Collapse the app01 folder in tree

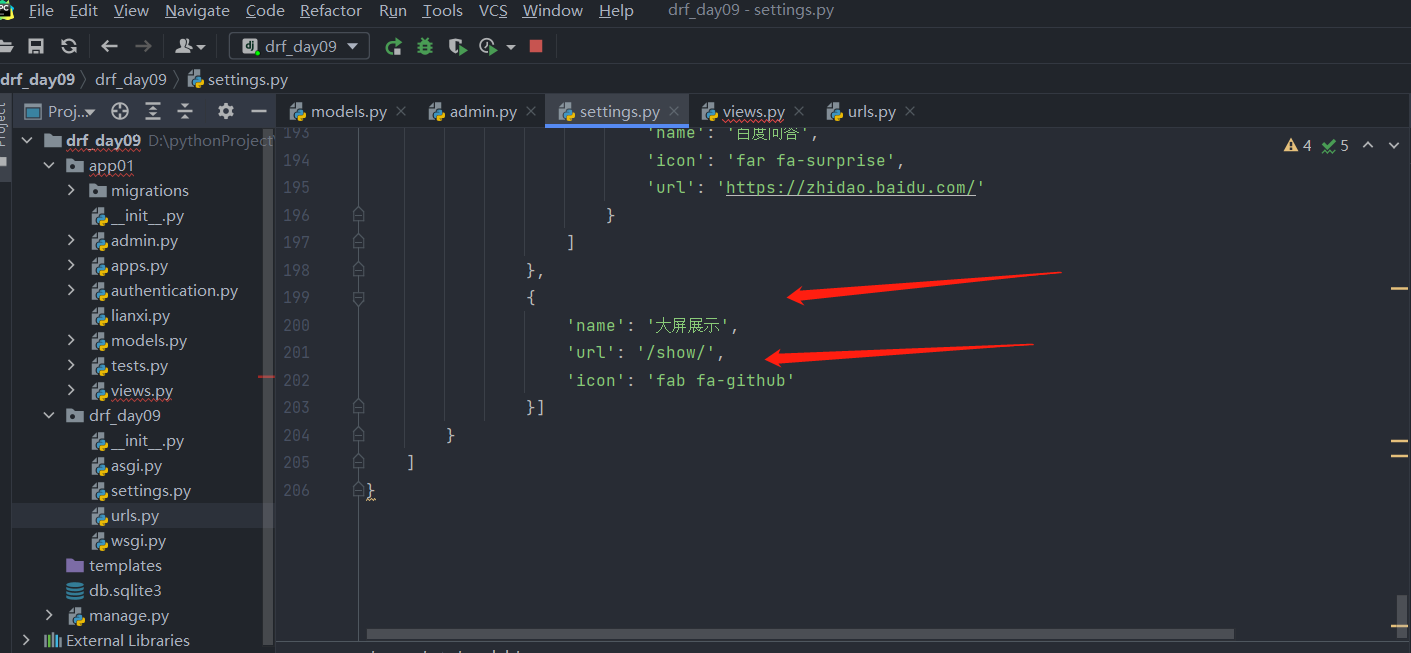(49, 166)
